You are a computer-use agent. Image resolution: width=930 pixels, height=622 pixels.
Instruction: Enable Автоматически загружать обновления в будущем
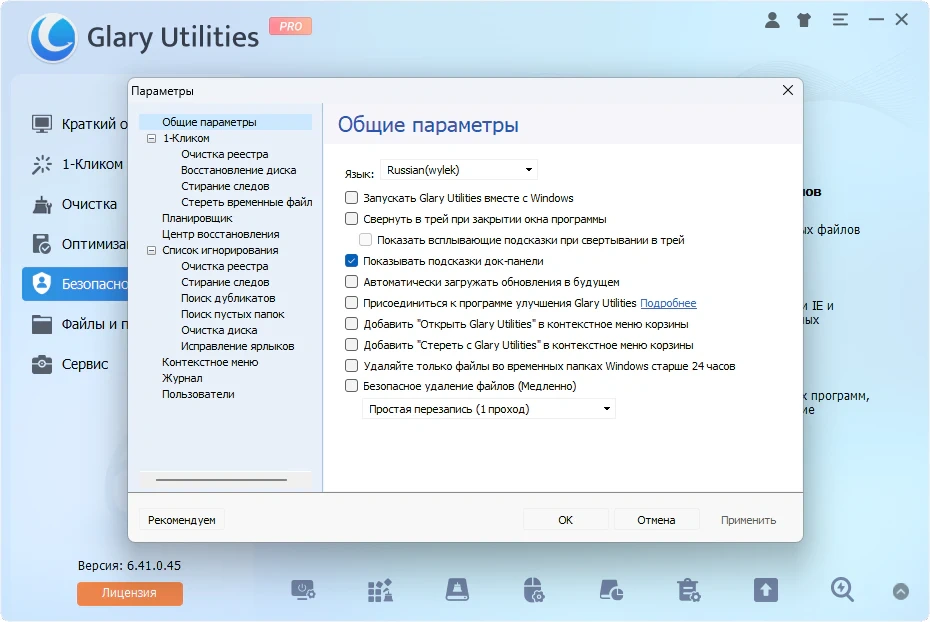coord(352,282)
